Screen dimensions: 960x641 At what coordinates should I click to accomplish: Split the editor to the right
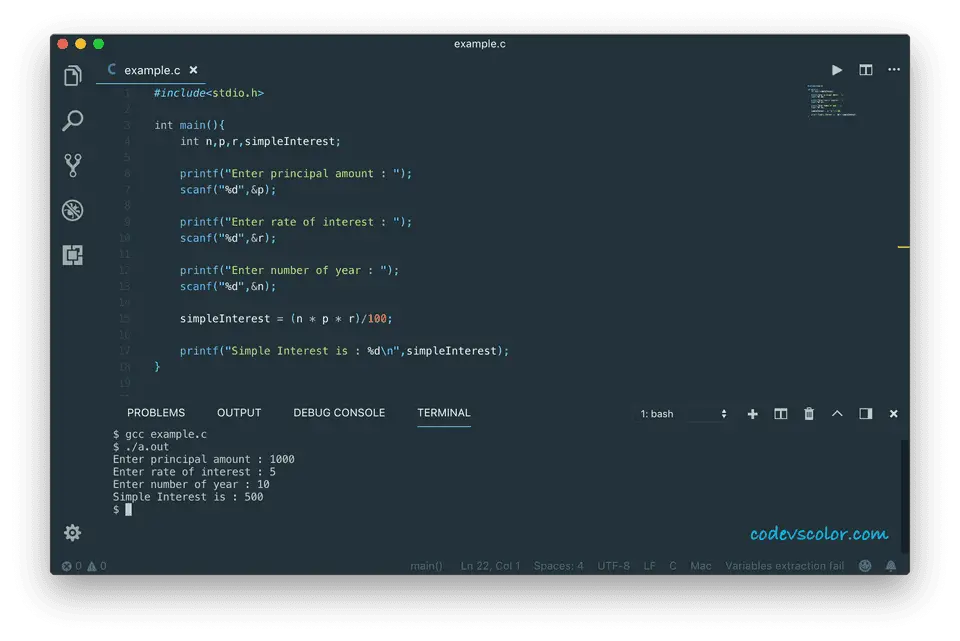pos(865,70)
